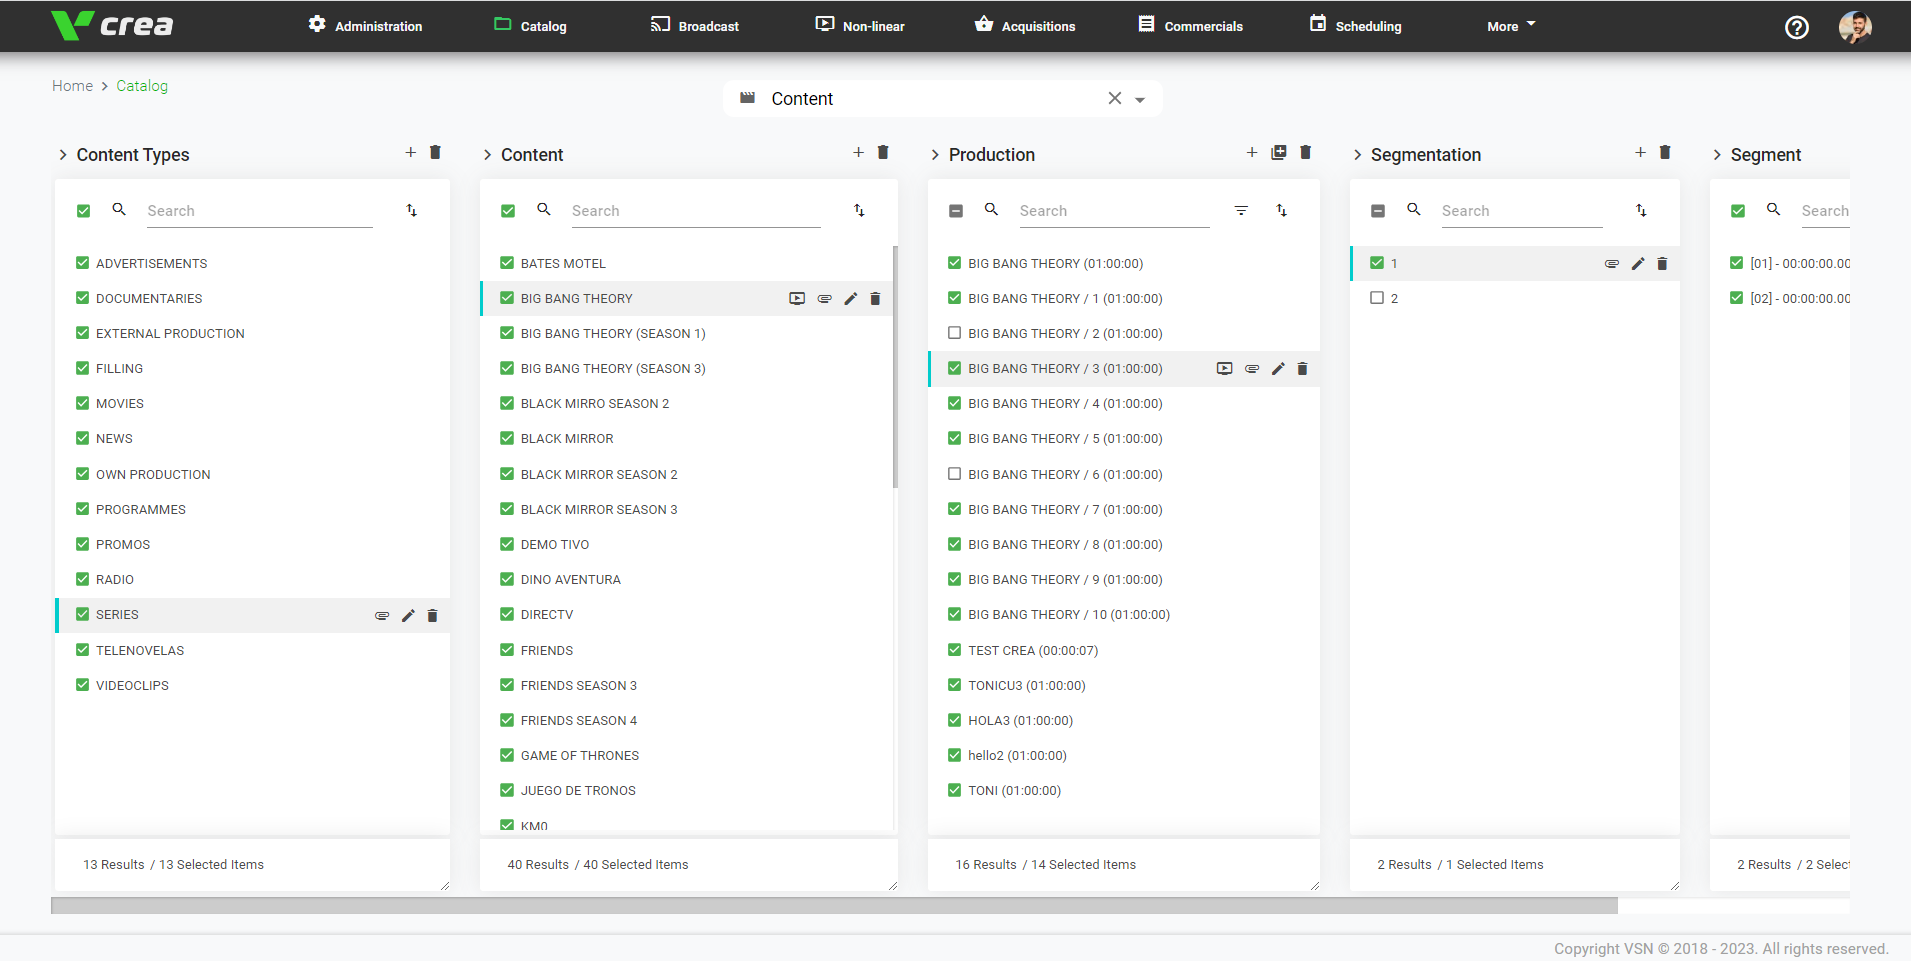Image resolution: width=1911 pixels, height=961 pixels.
Task: Open the Commercials menu
Action: 1190,25
